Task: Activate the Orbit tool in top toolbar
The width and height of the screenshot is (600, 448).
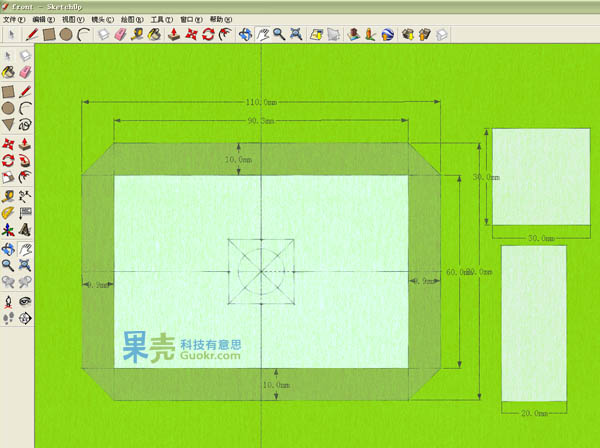Action: point(244,34)
